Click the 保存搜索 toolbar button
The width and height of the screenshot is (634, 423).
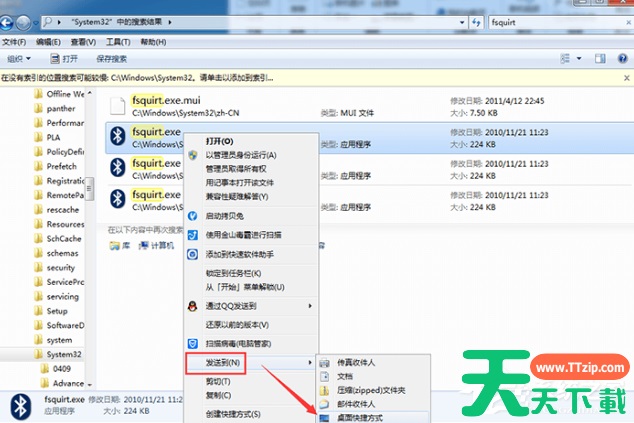point(111,59)
